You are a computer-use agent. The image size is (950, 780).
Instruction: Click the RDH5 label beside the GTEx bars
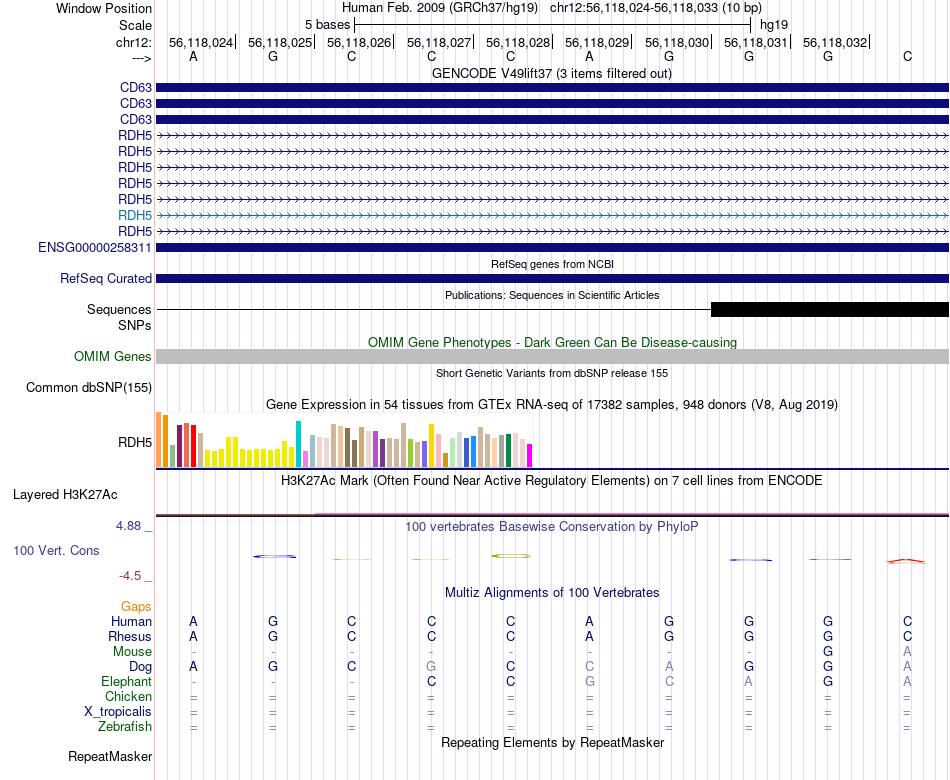pos(135,442)
